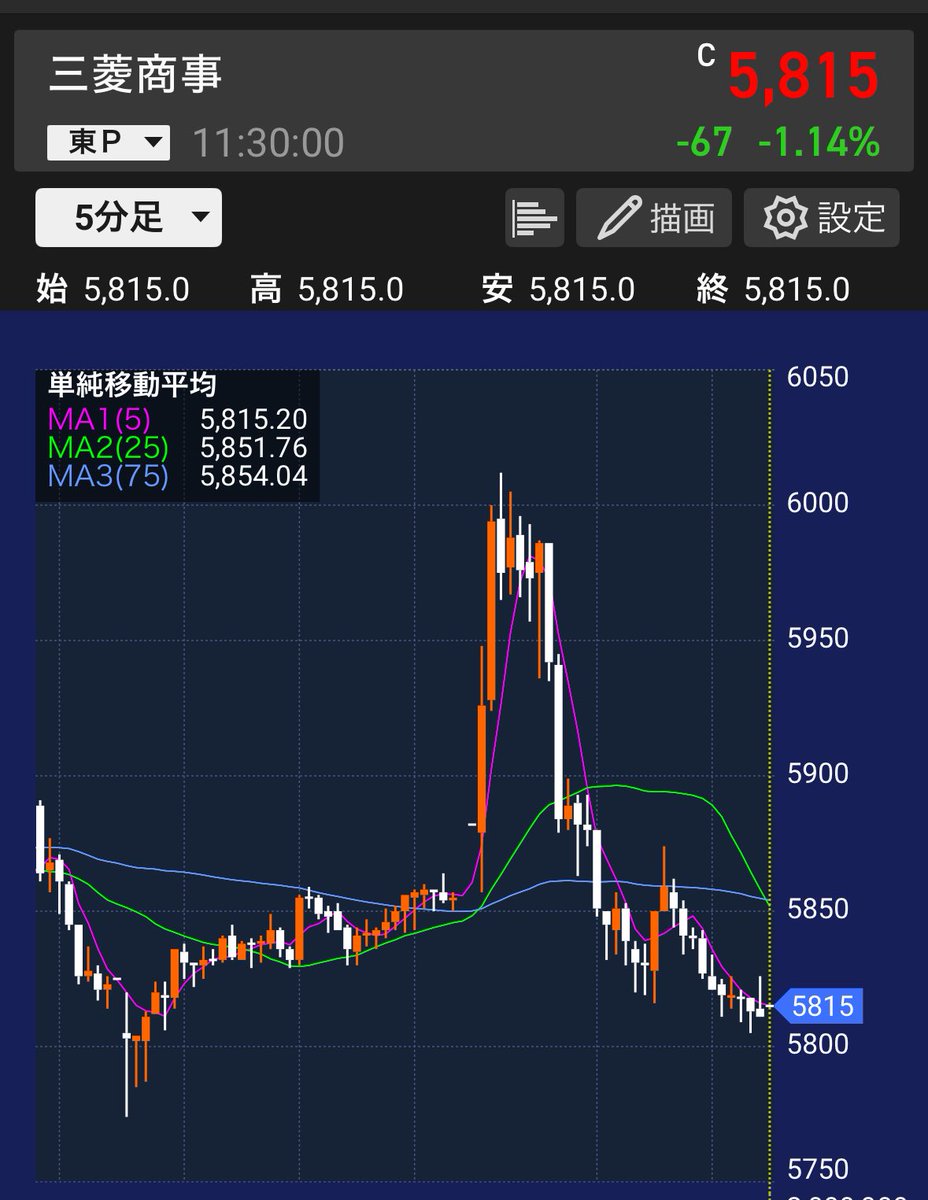The height and width of the screenshot is (1200, 928).
Task: Click the 終 5,815.0 close value
Action: (773, 290)
